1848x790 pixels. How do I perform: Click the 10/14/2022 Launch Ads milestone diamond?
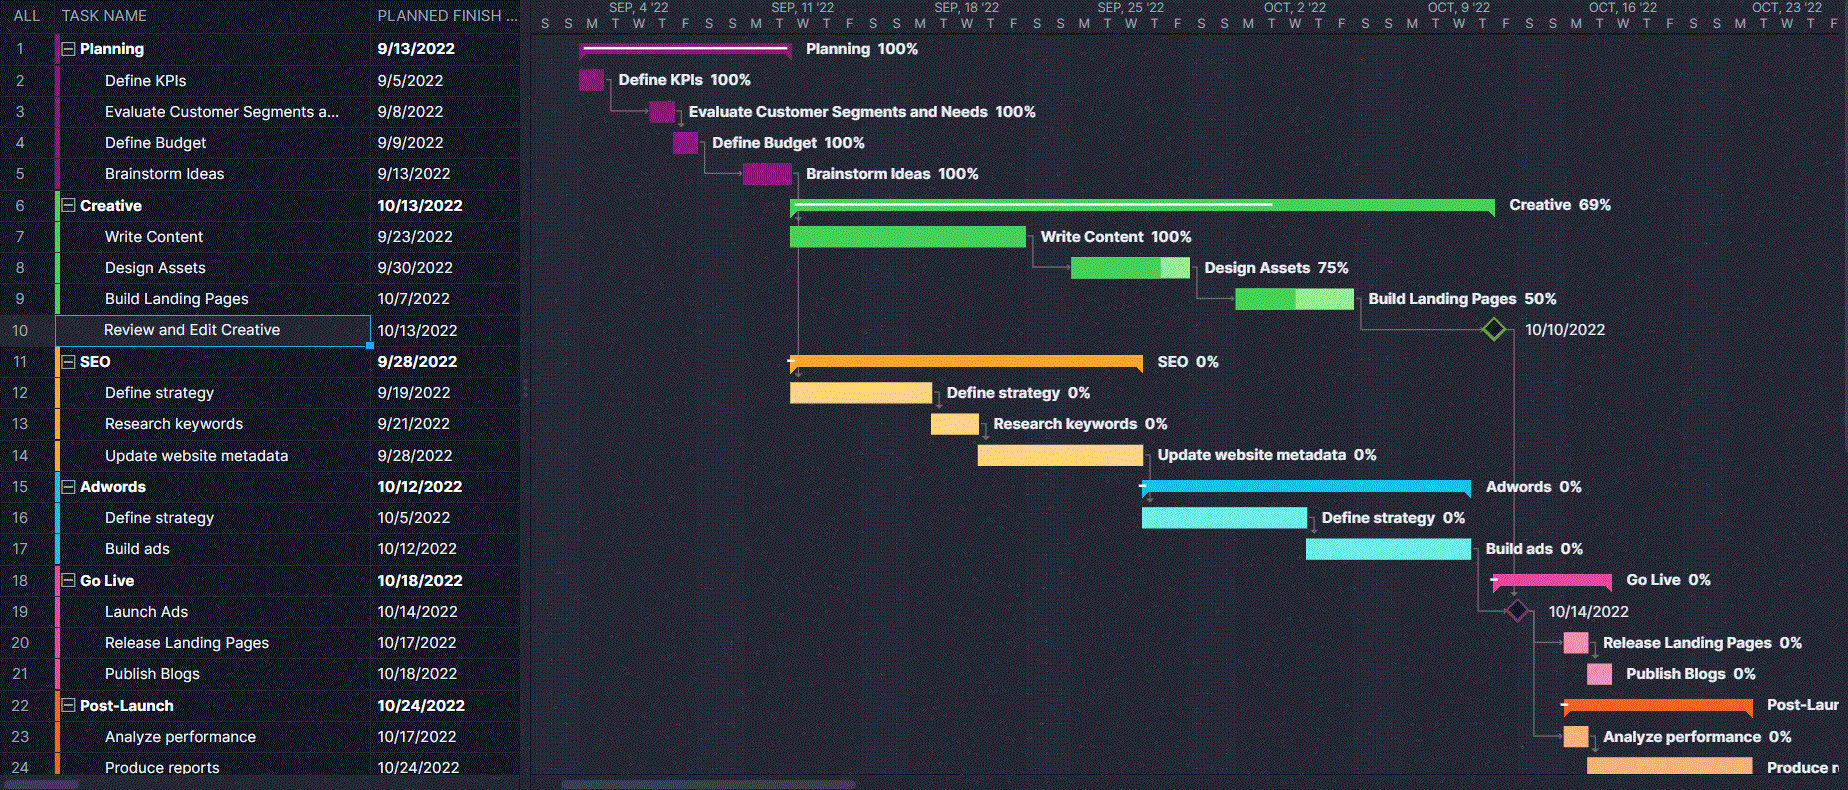coord(1517,611)
